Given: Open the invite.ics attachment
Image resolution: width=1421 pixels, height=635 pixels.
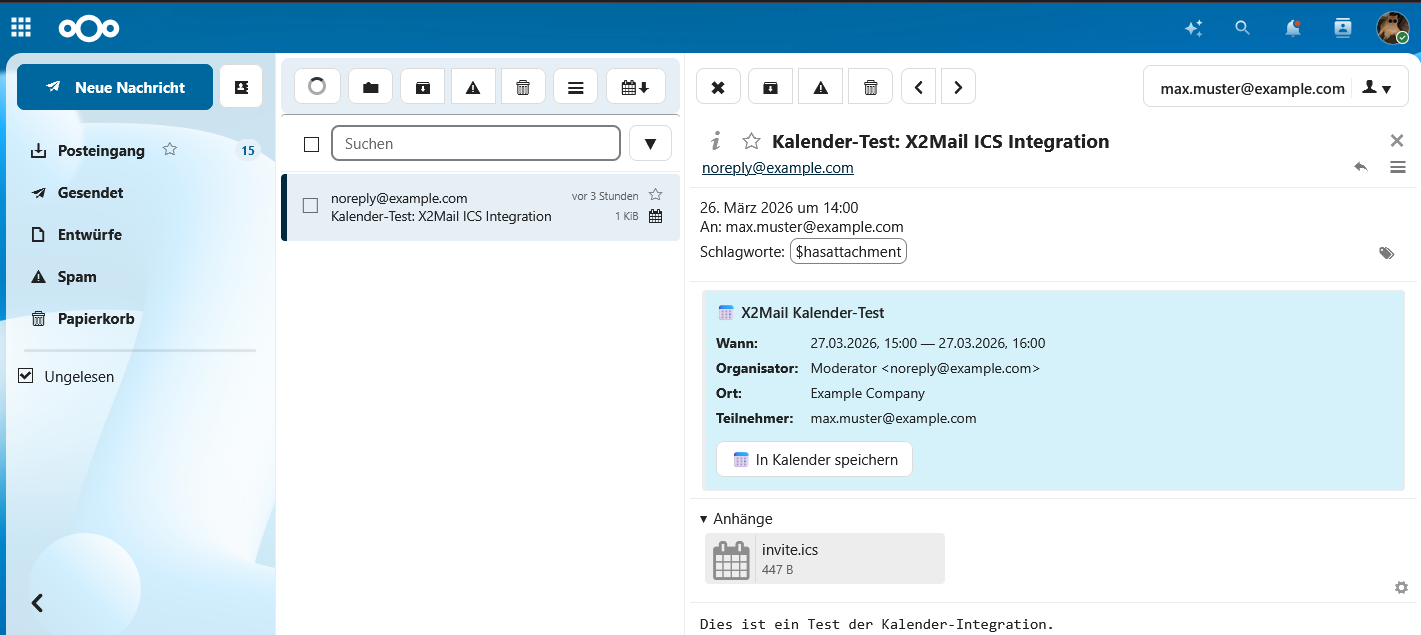Looking at the screenshot, I should pos(824,559).
